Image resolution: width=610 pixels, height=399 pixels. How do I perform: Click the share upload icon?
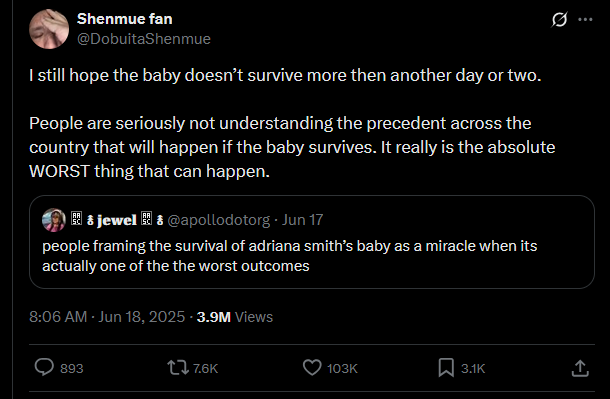[580, 368]
